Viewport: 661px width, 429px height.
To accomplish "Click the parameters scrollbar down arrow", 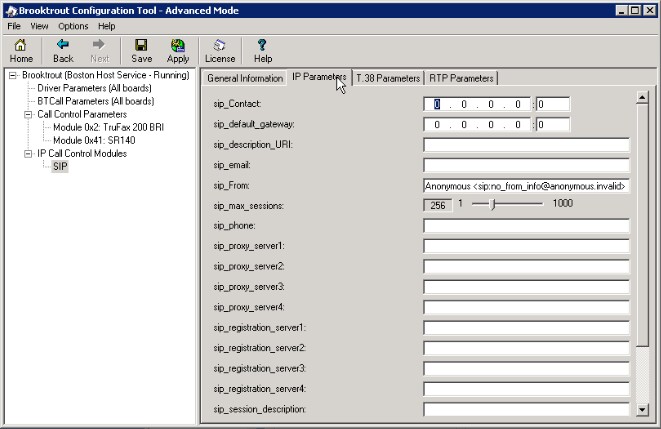I will click(x=642, y=409).
